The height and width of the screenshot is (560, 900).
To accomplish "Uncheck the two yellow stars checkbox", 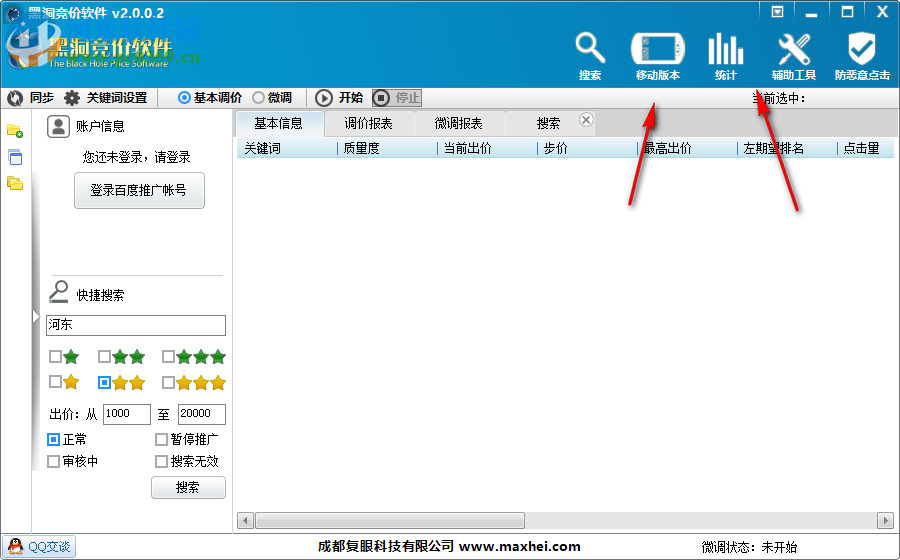I will (x=104, y=382).
